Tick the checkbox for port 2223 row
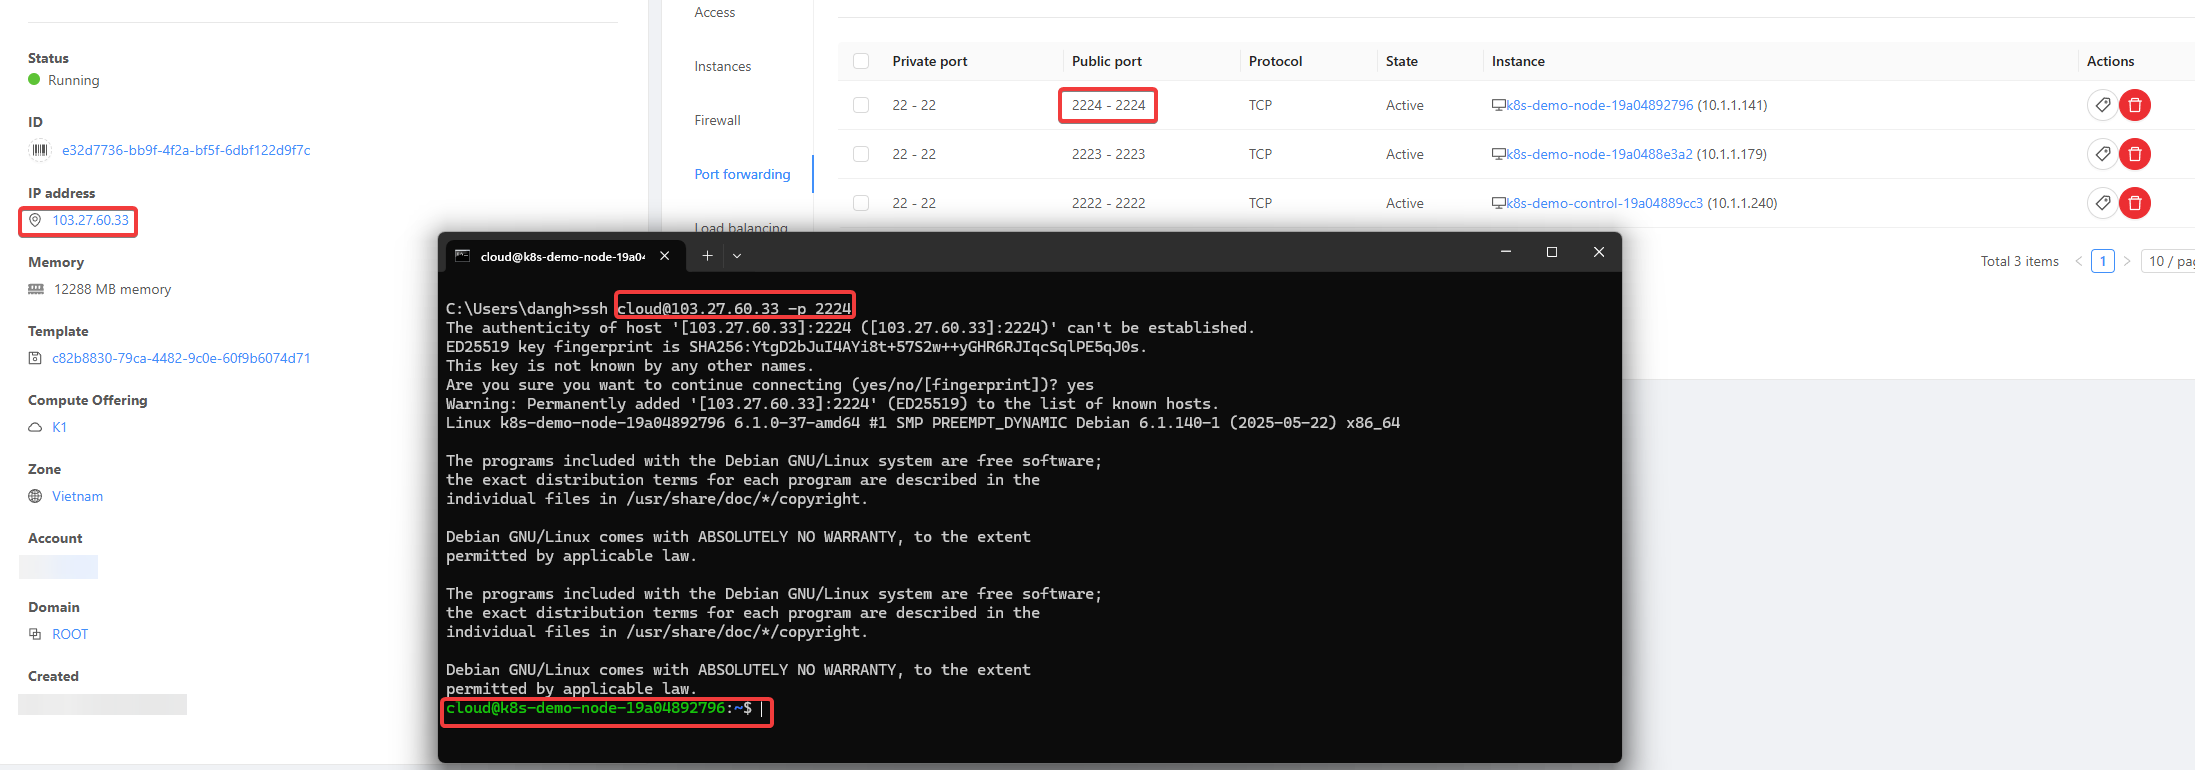 (861, 154)
